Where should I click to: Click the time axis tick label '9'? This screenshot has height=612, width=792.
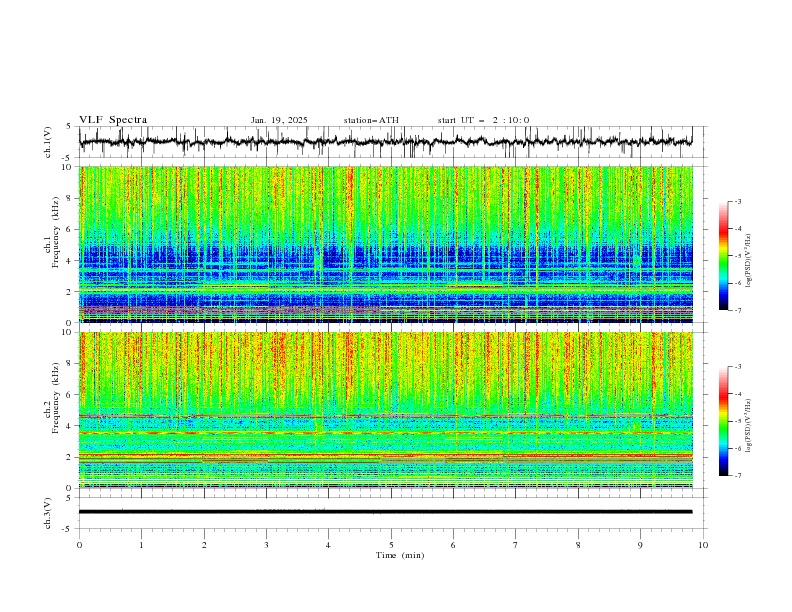[640, 545]
